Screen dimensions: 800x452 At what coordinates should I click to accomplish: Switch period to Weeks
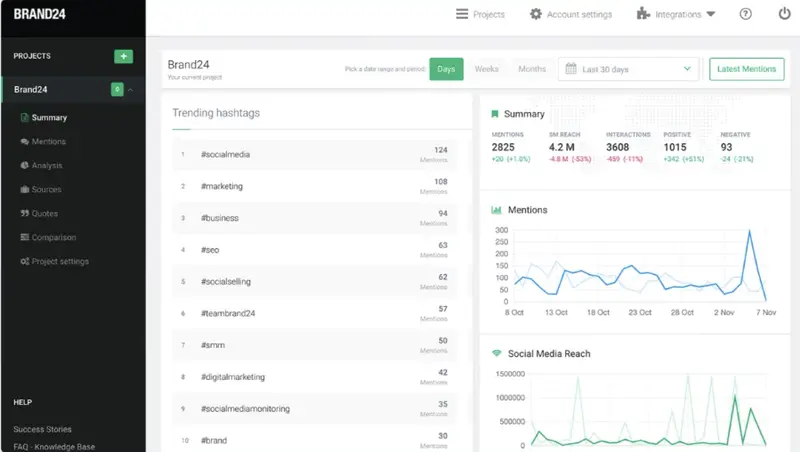[486, 69]
